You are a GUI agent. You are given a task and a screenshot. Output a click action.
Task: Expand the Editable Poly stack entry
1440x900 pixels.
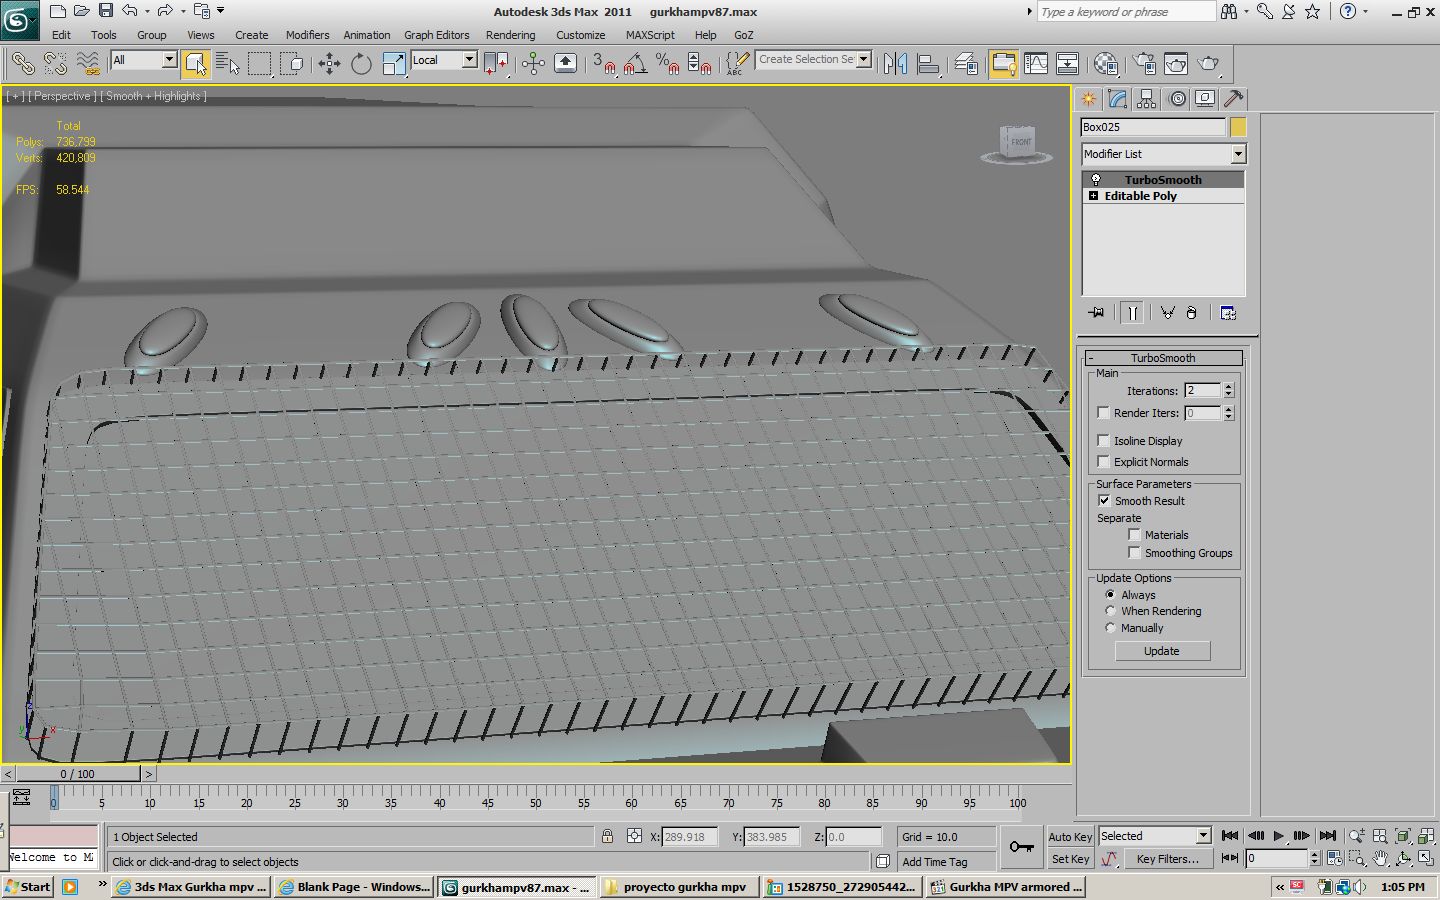click(x=1094, y=196)
